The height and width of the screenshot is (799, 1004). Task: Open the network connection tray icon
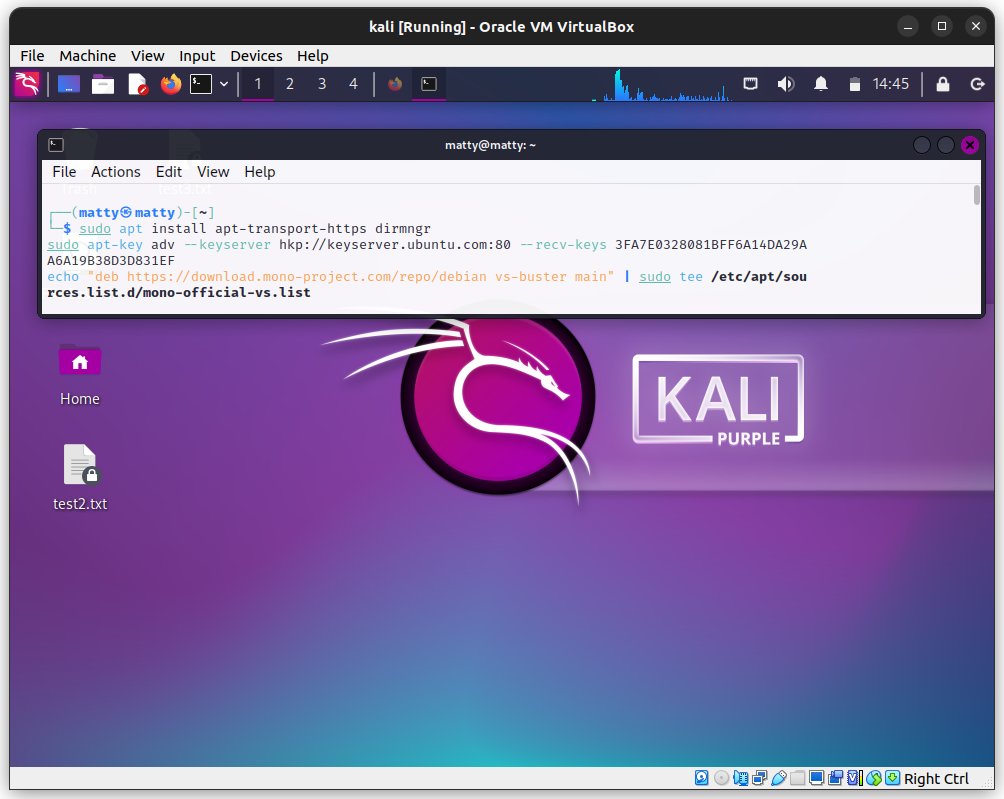click(750, 84)
